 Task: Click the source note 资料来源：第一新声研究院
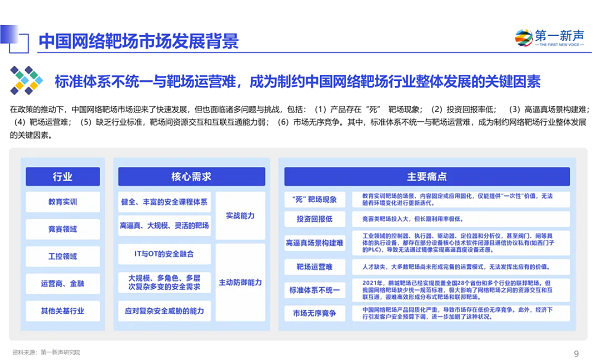46,352
